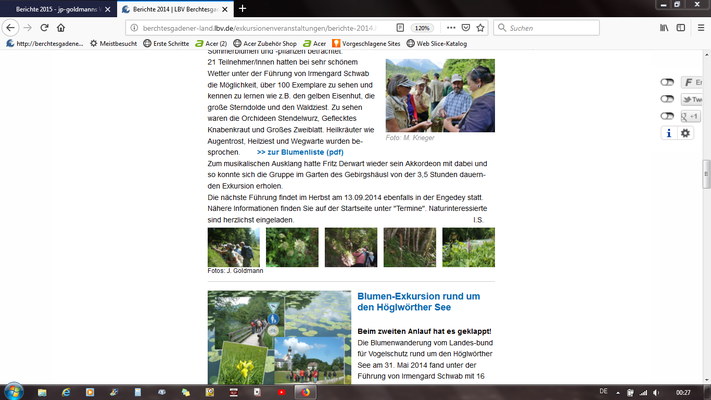Enable the Facebook share toggle
This screenshot has height=400, width=711.
tap(667, 82)
